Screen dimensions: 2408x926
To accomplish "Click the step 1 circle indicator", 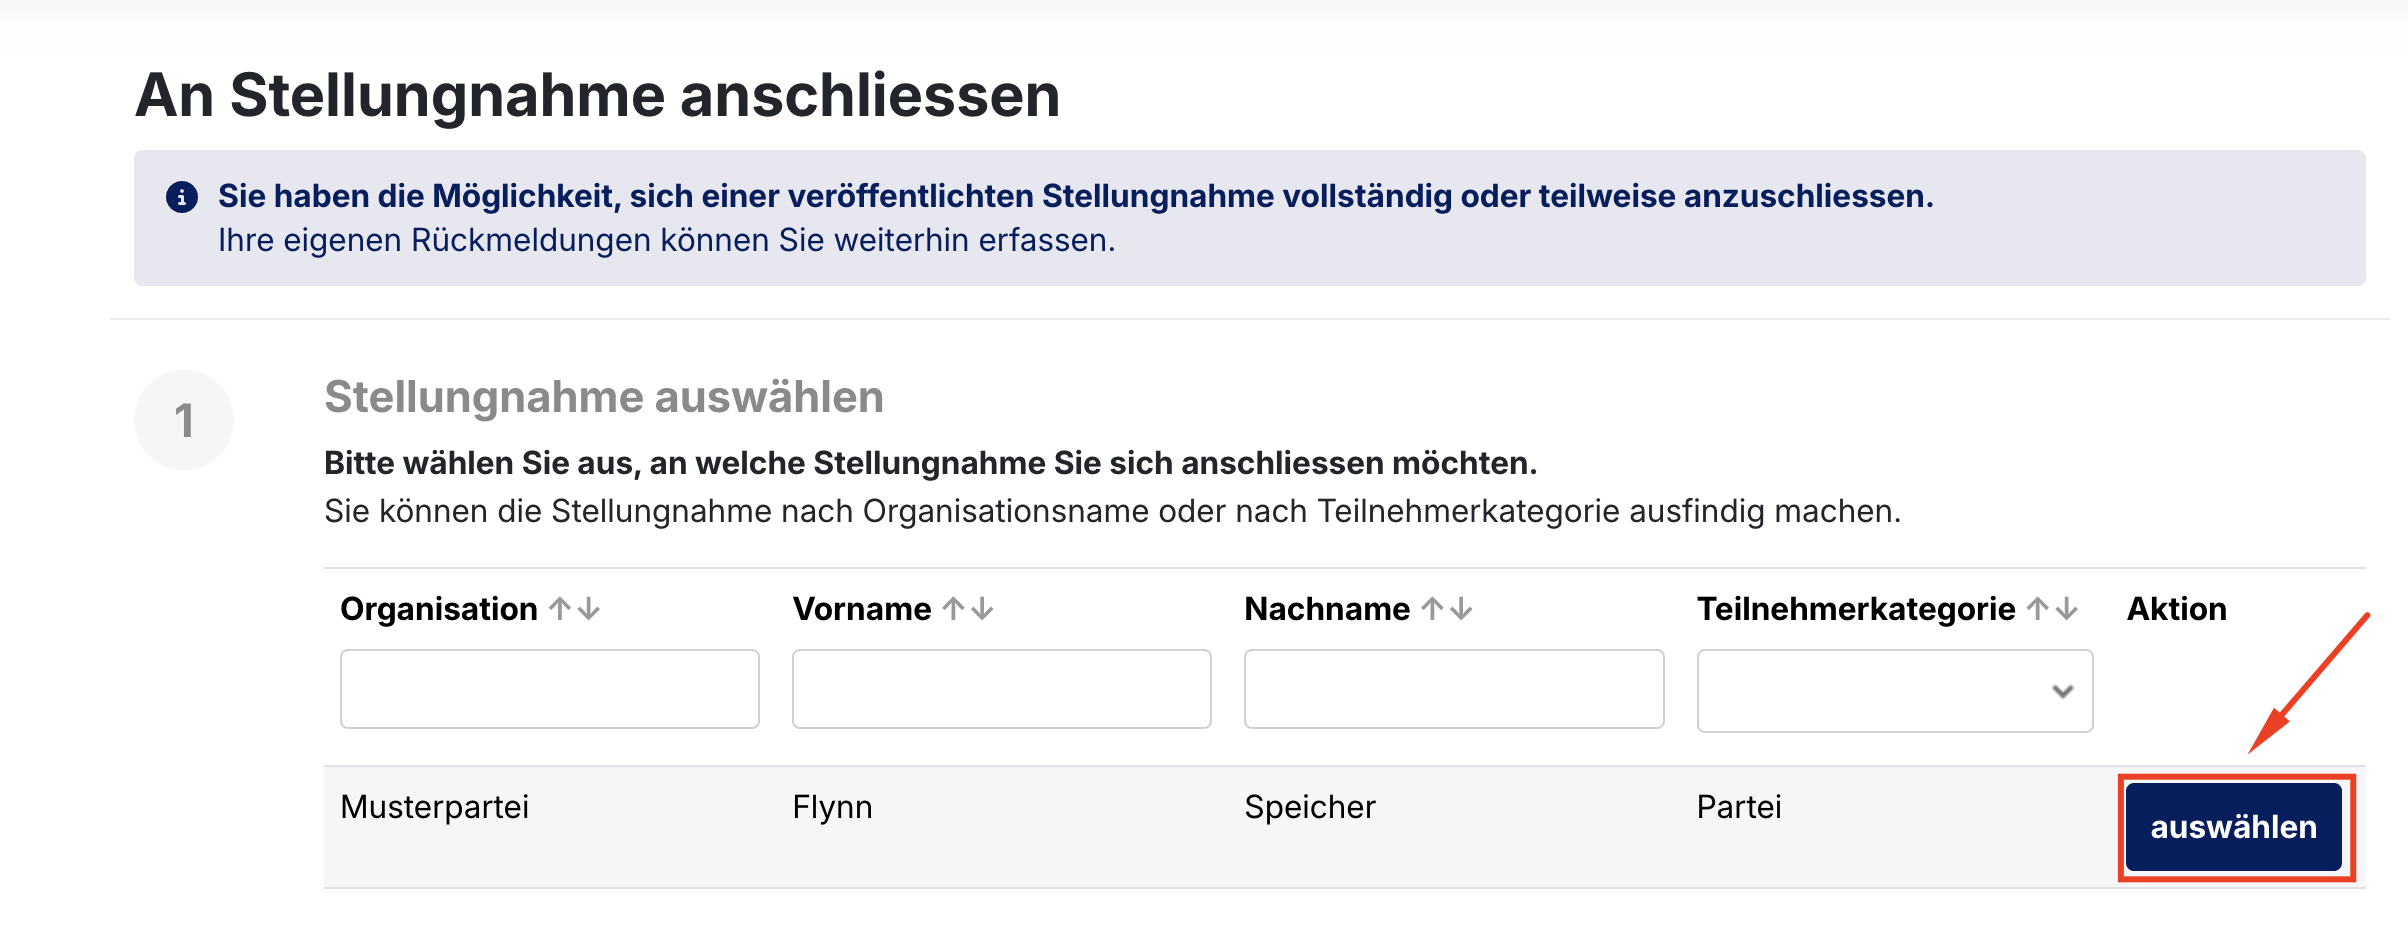I will pos(184,420).
